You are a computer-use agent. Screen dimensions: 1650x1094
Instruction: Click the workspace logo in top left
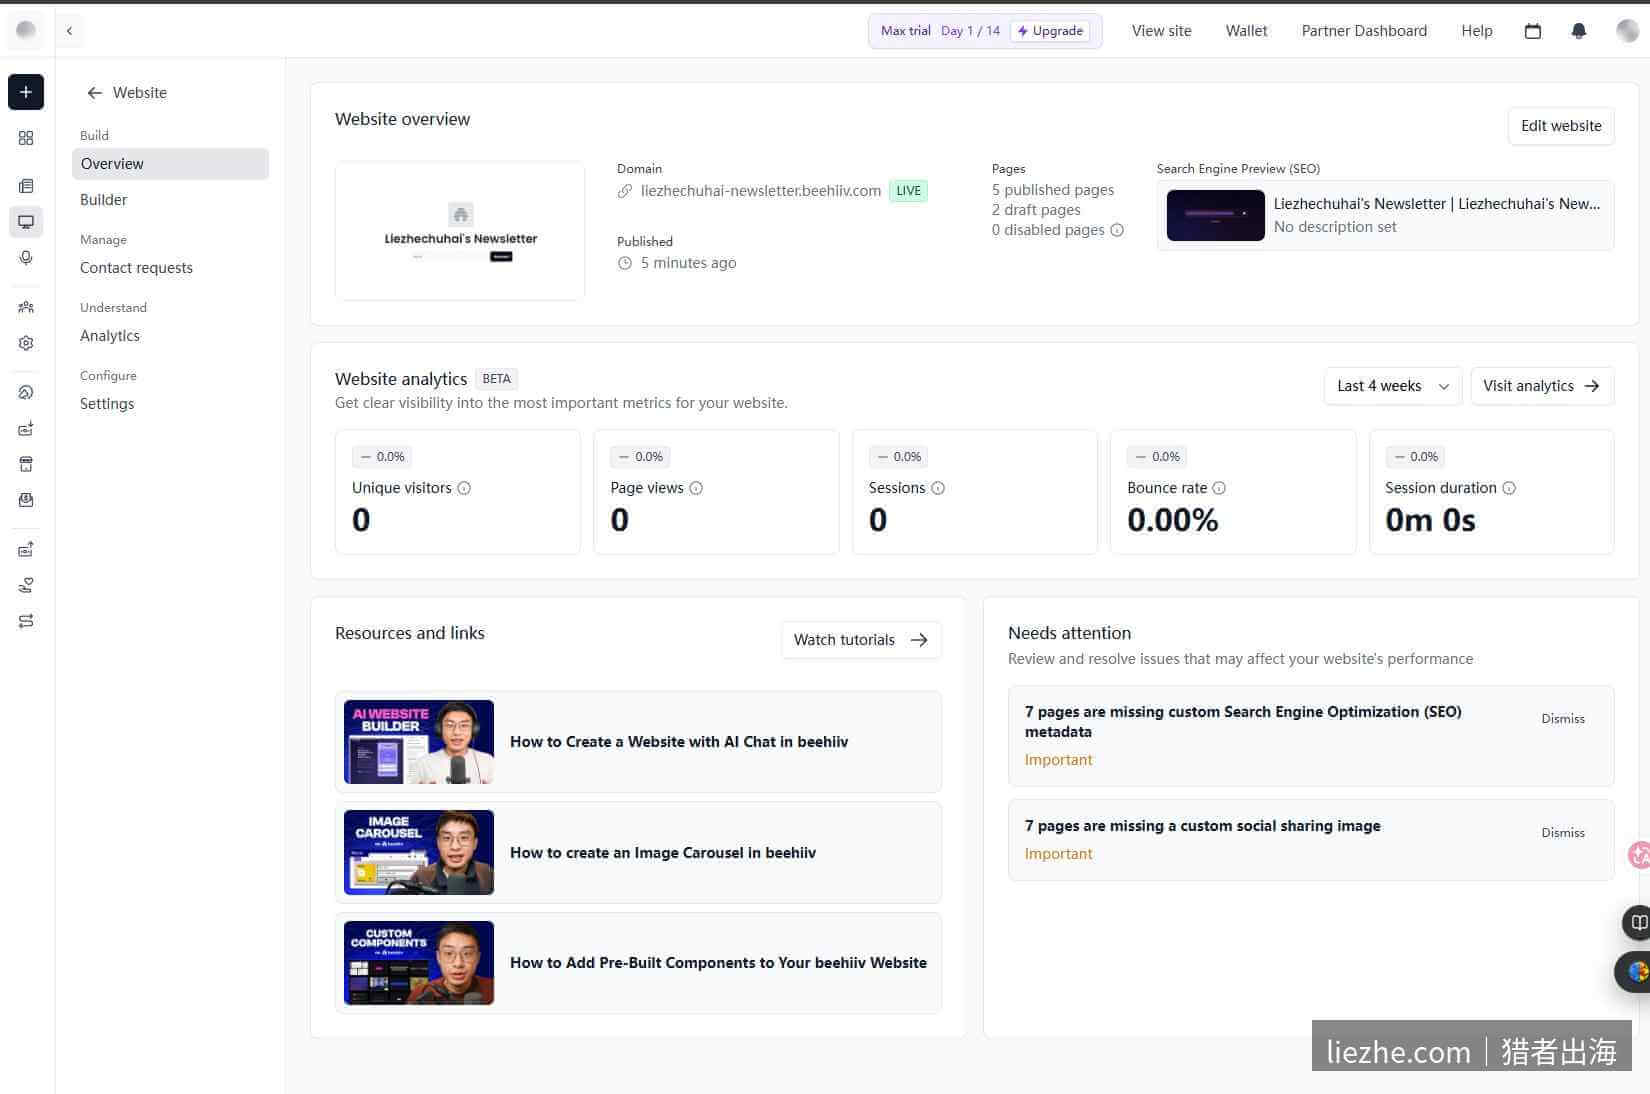26,30
